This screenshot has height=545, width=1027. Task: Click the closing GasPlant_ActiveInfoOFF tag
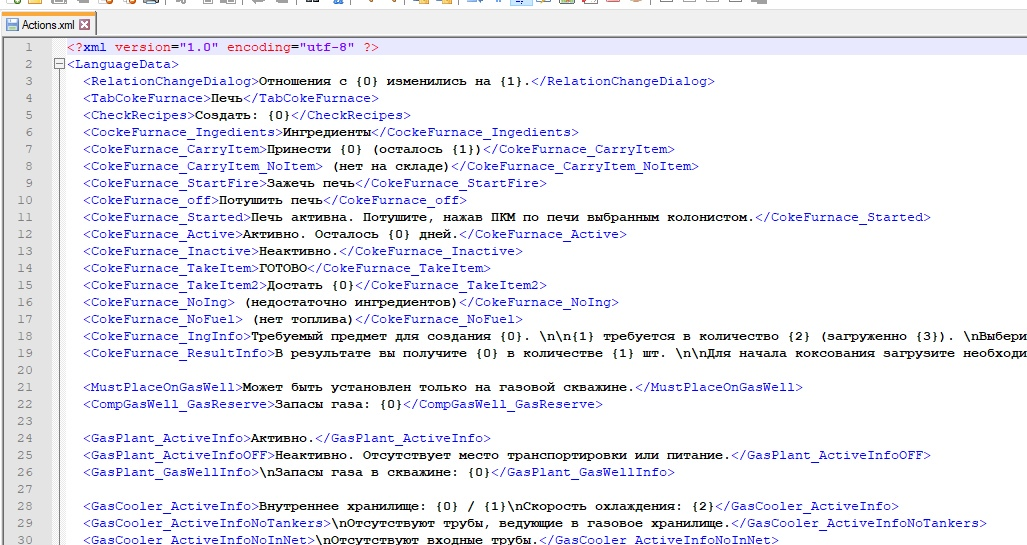831,456
